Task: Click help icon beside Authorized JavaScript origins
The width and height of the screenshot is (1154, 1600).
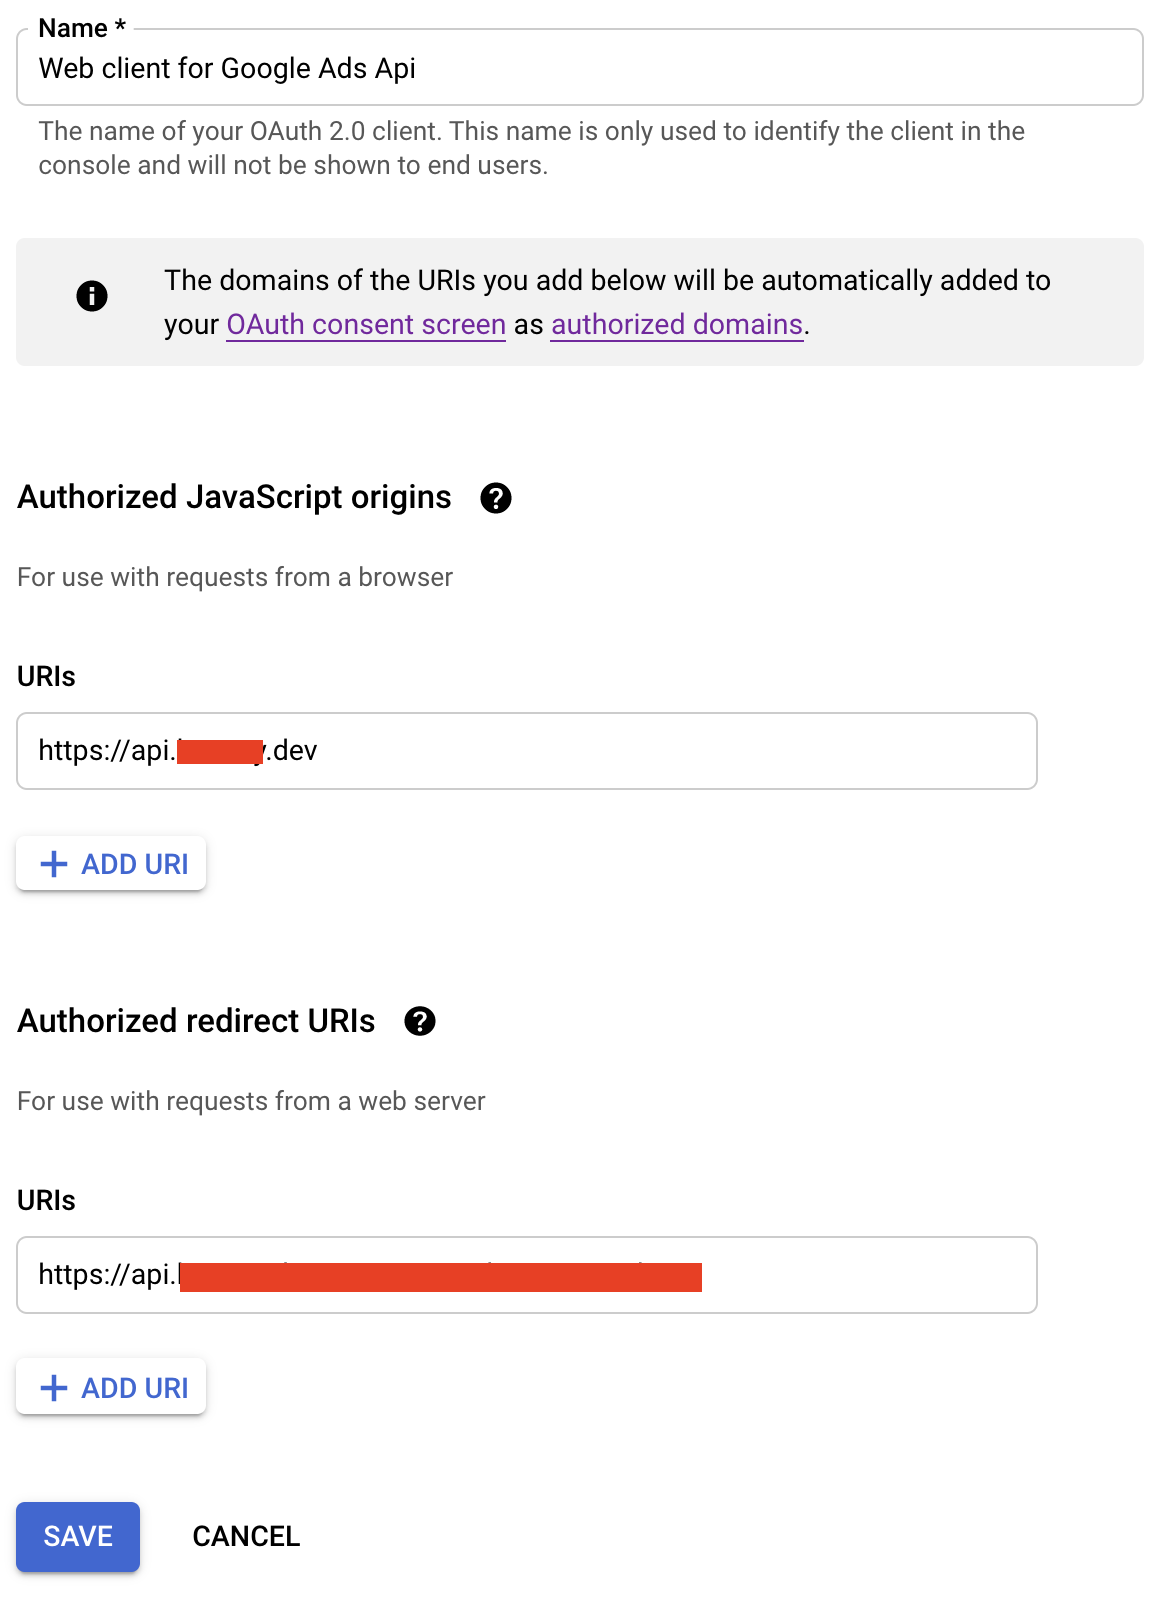Action: coord(496,498)
